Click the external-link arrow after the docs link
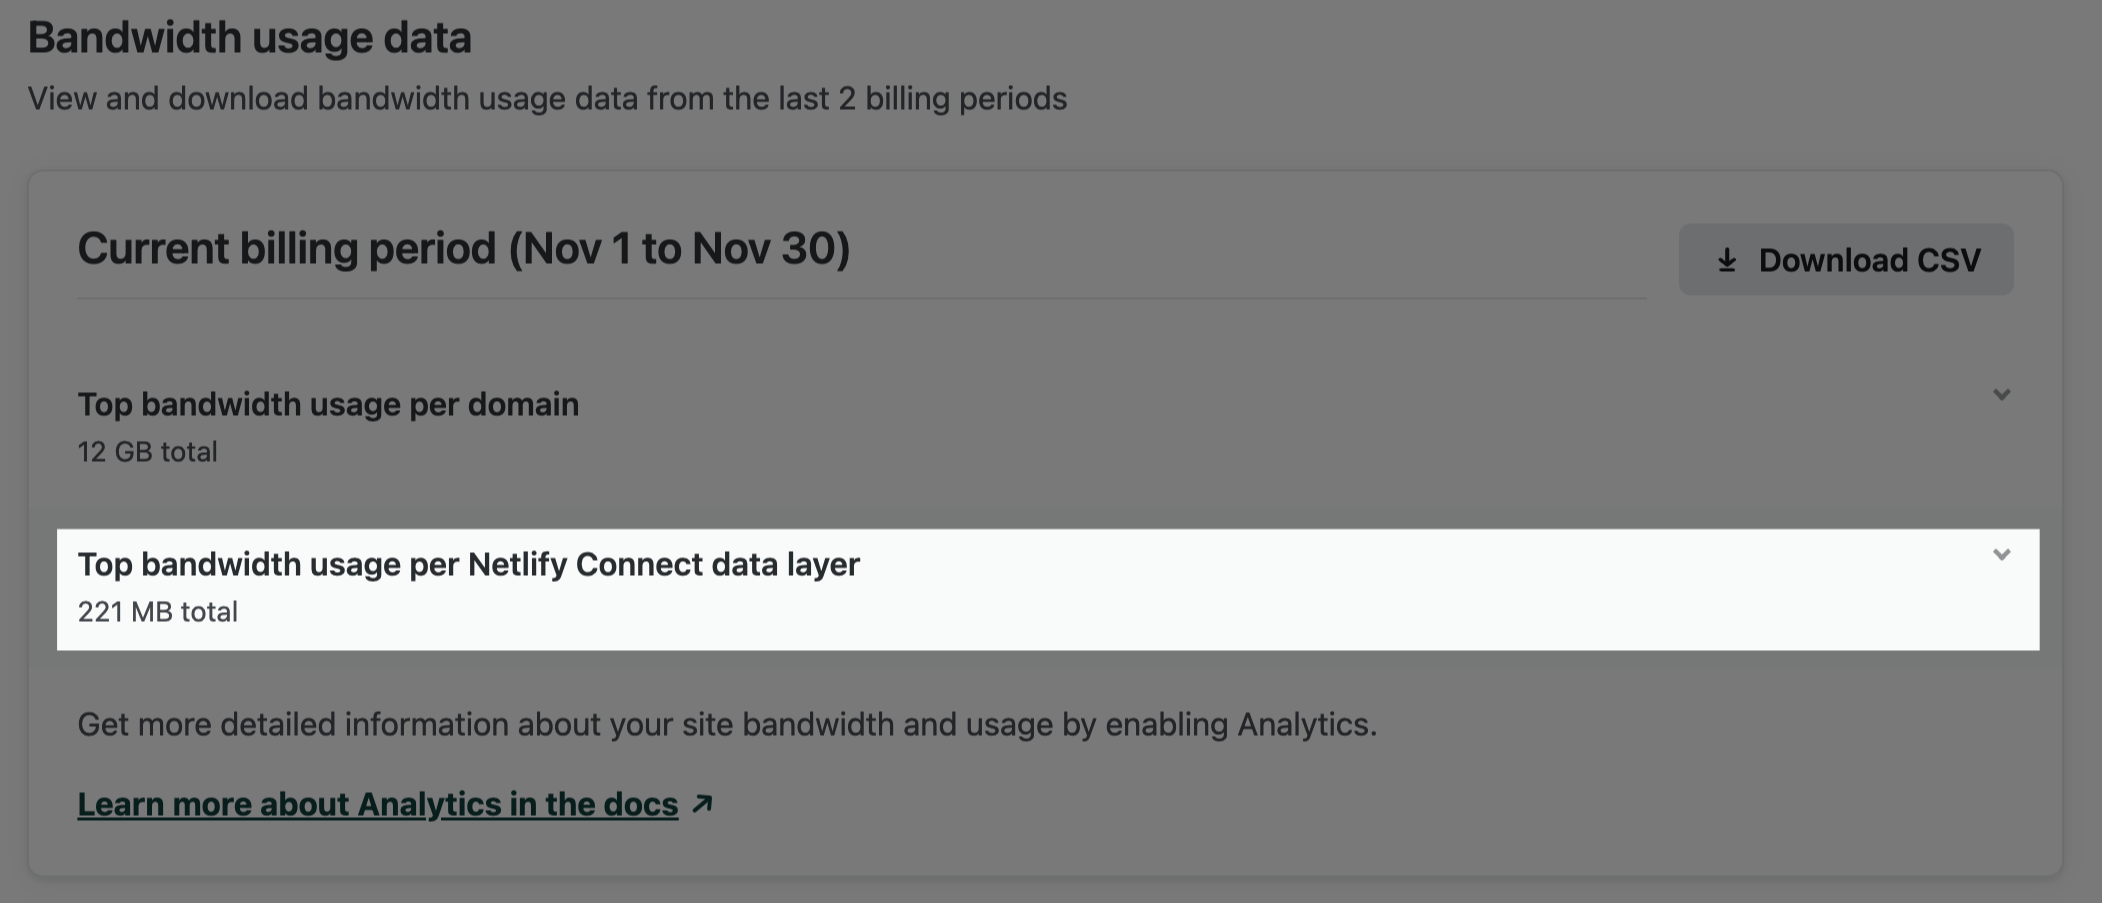The width and height of the screenshot is (2102, 903). [703, 803]
